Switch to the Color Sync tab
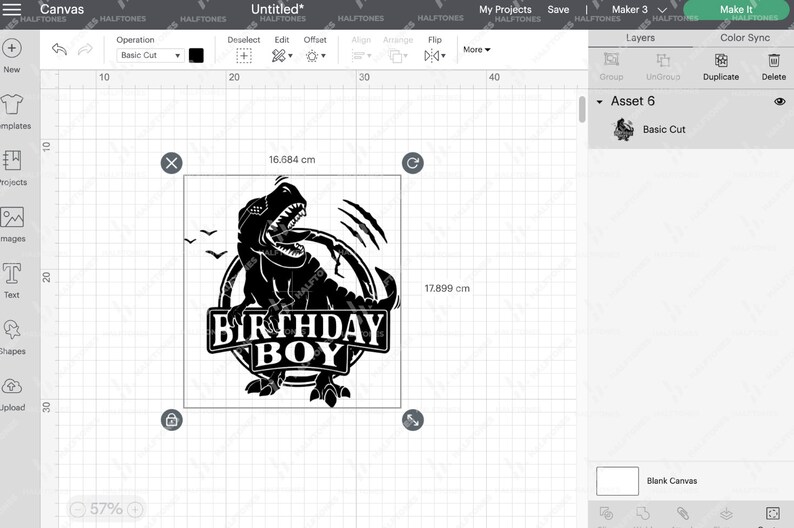Viewport: 794px width, 528px height. click(745, 38)
